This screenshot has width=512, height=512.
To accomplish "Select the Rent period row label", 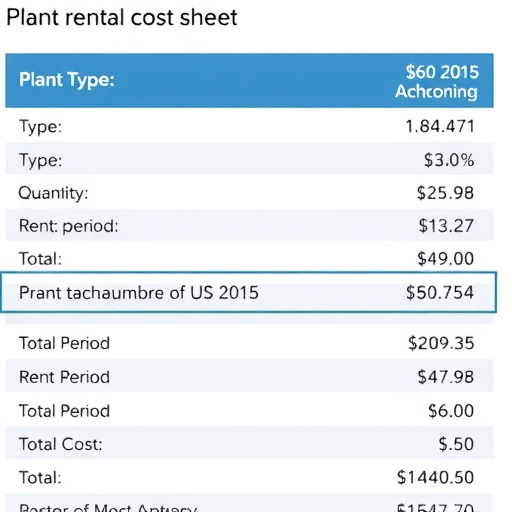I will coord(69,226).
